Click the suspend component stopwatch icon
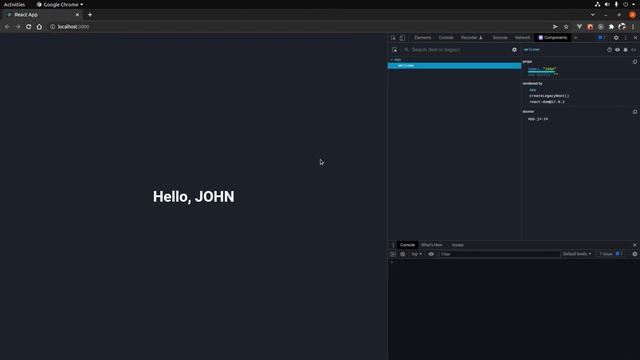Viewport: 640px width, 360px height. [x=609, y=50]
